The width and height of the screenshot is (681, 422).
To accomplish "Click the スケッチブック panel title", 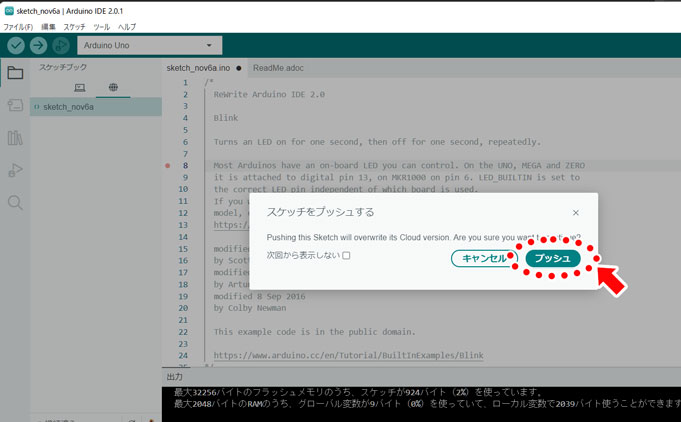I will tap(63, 67).
